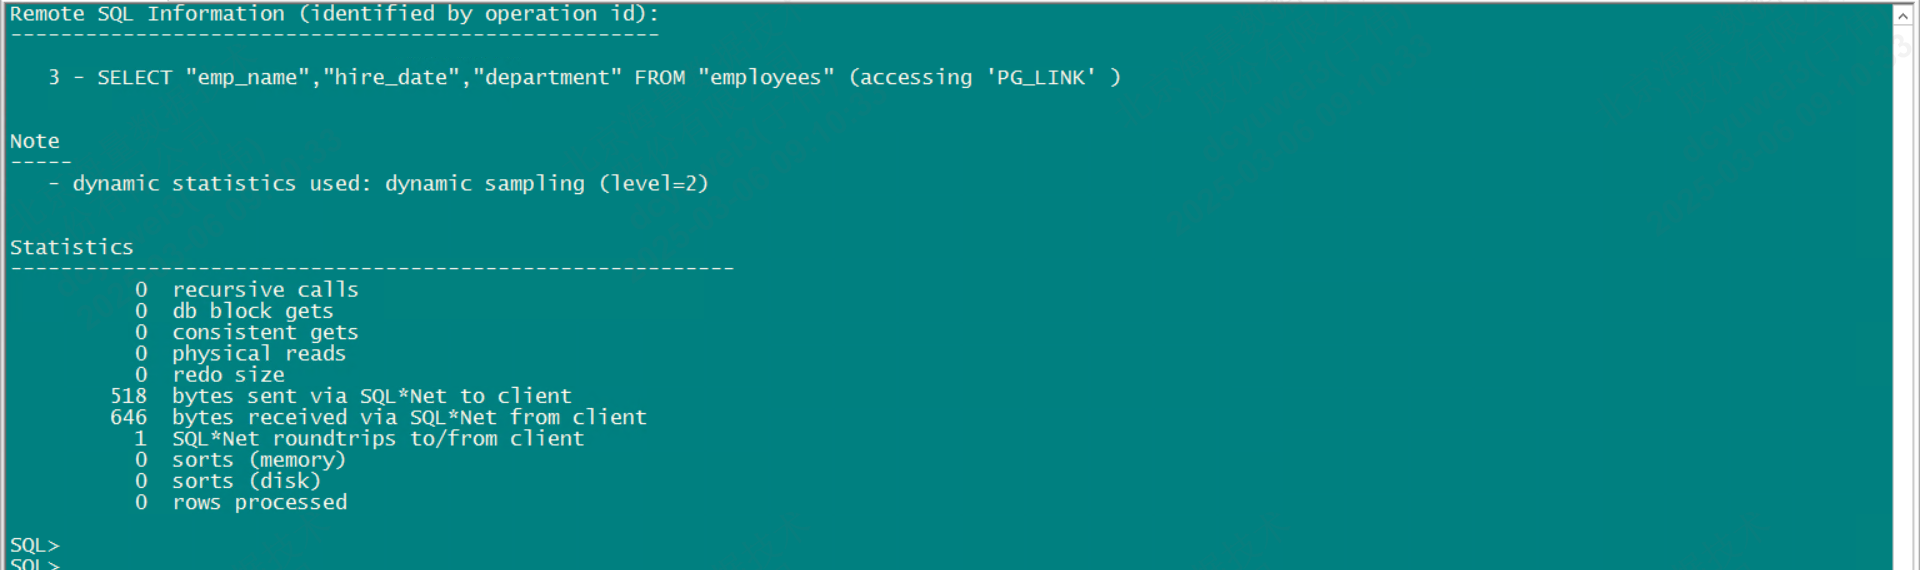Click the "employees" table name
This screenshot has height=570, width=1920.
click(766, 78)
